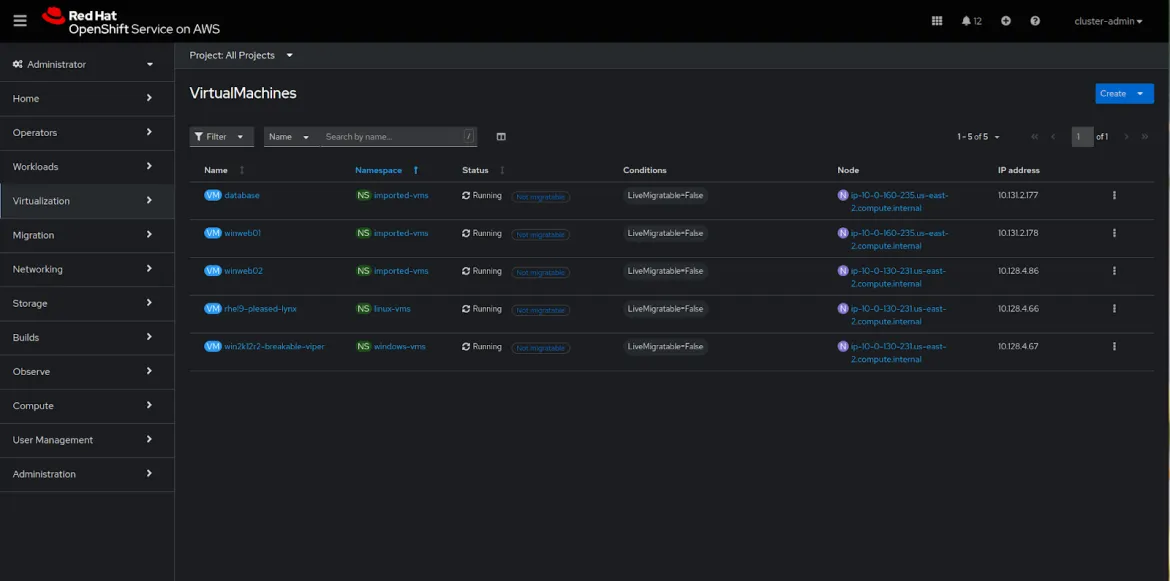The height and width of the screenshot is (581, 1170).
Task: Open node link in winweb02 row
Action: pos(899,277)
